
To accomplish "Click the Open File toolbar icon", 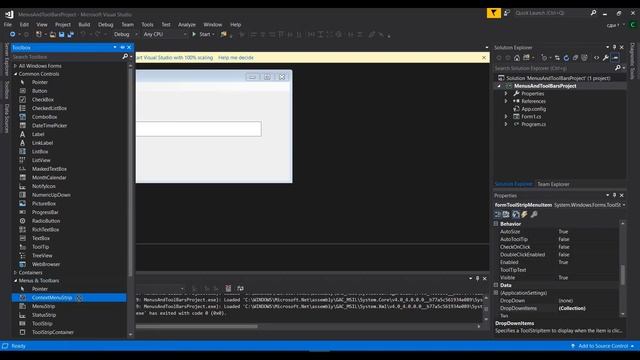I will click(x=53, y=35).
